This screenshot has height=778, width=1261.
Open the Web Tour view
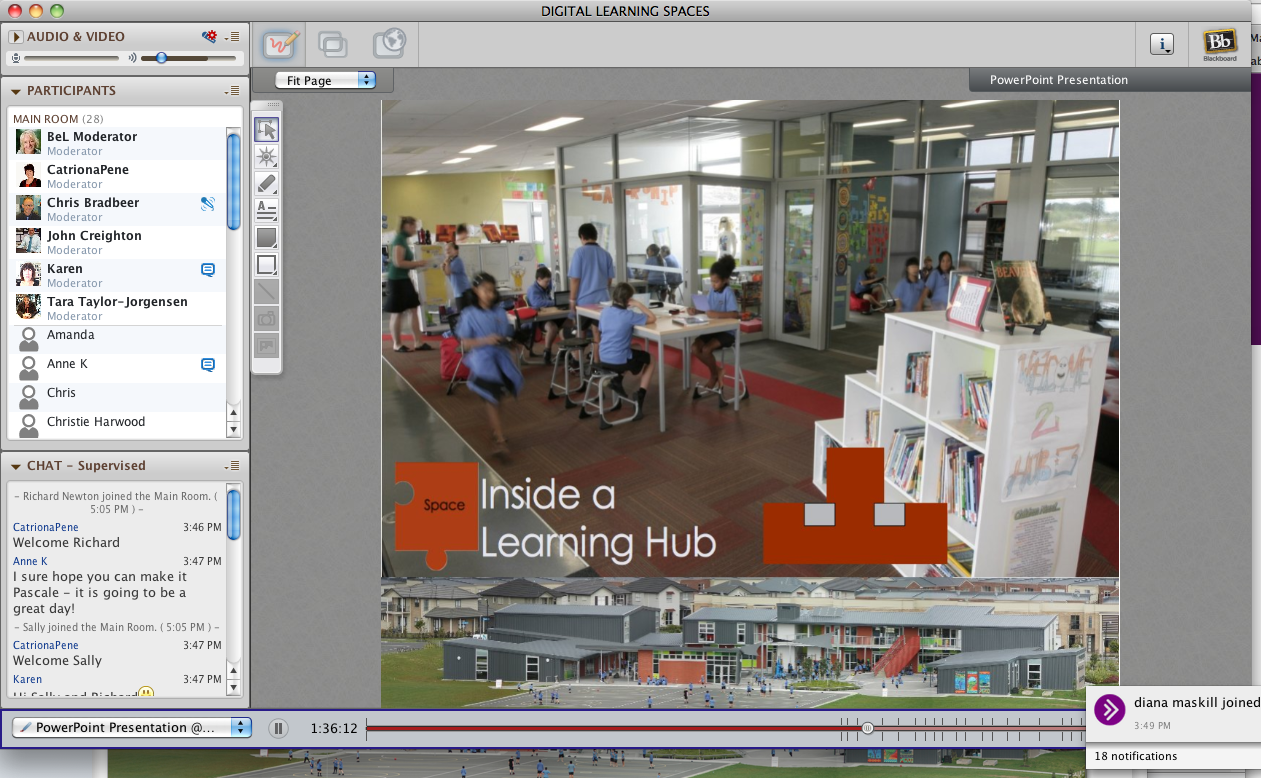tap(390, 44)
